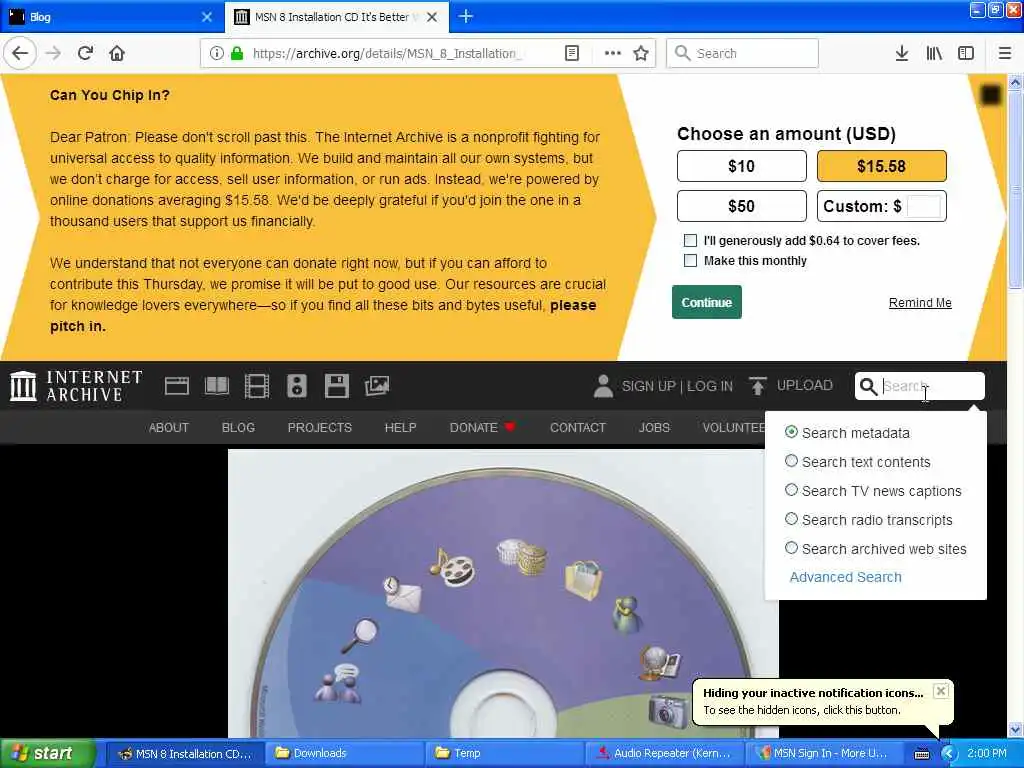The width and height of the screenshot is (1024, 768).
Task: Close the Blog tab
Action: pyautogui.click(x=206, y=17)
